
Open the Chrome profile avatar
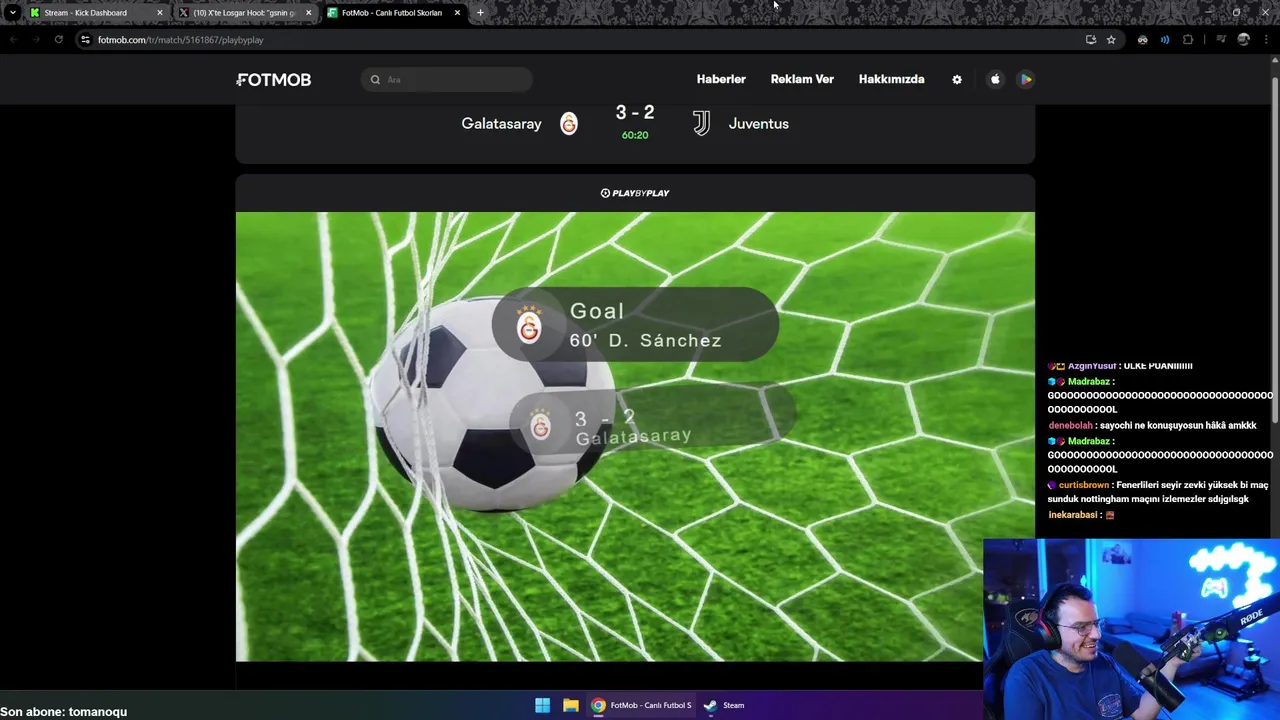click(1243, 39)
